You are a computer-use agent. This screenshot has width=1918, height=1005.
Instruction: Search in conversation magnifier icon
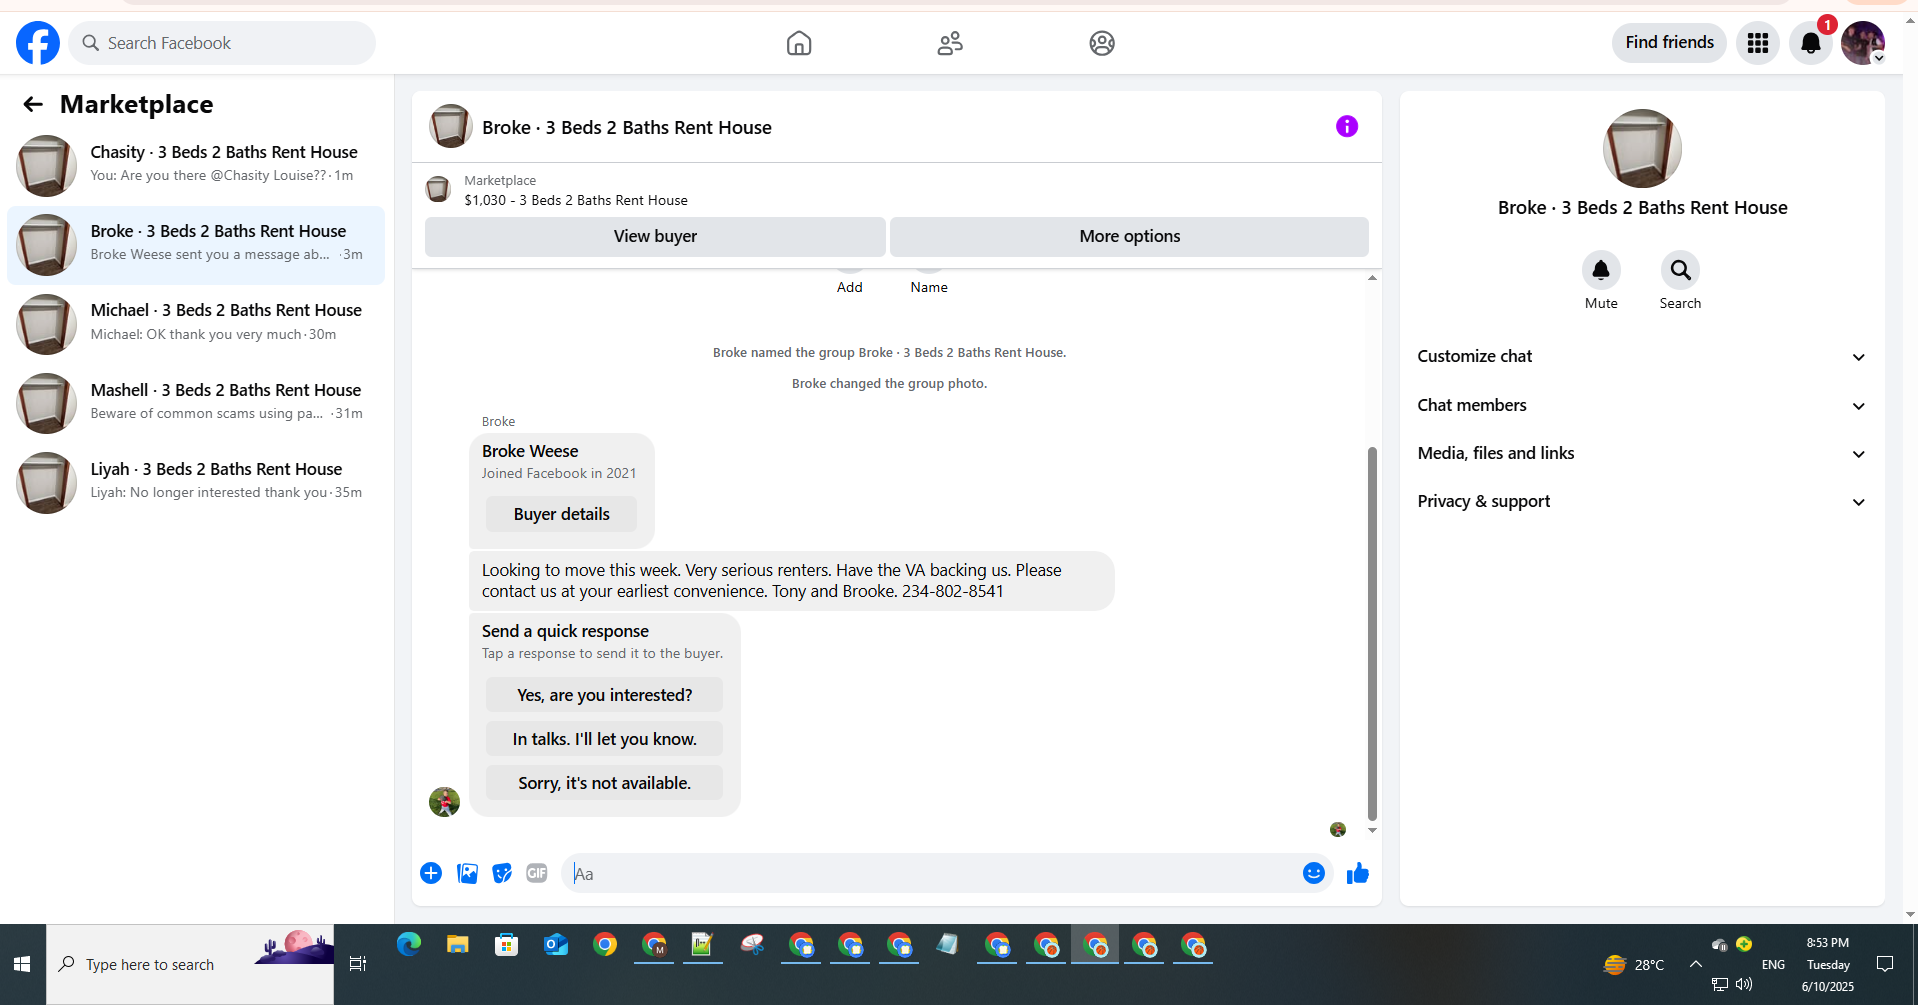click(1680, 270)
